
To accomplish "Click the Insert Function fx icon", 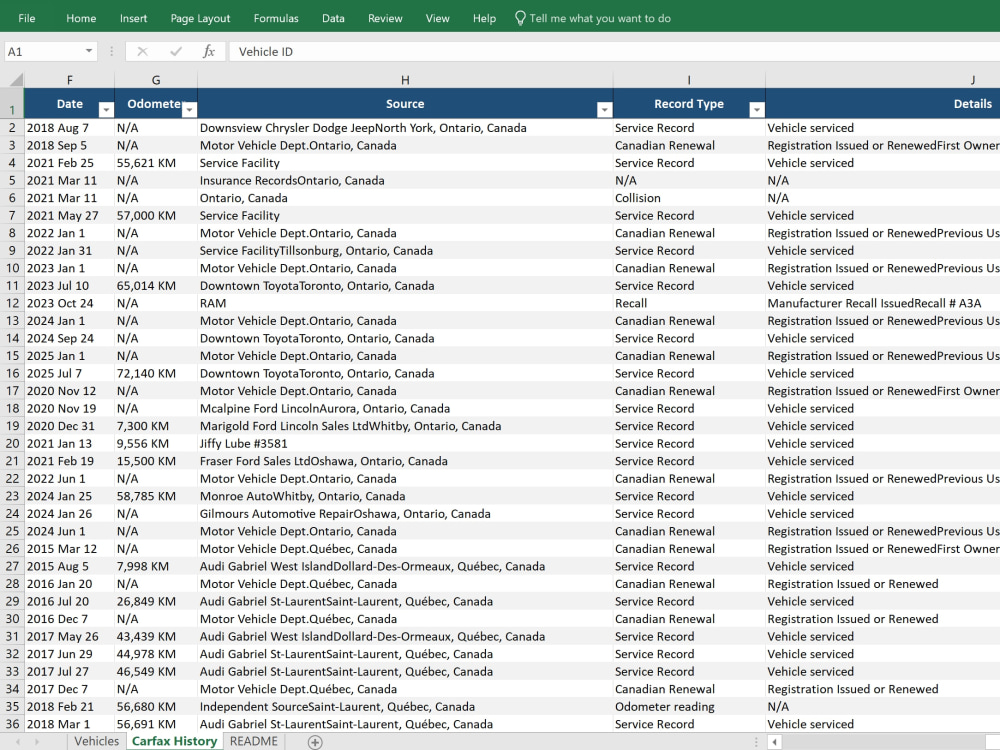I will [x=209, y=52].
